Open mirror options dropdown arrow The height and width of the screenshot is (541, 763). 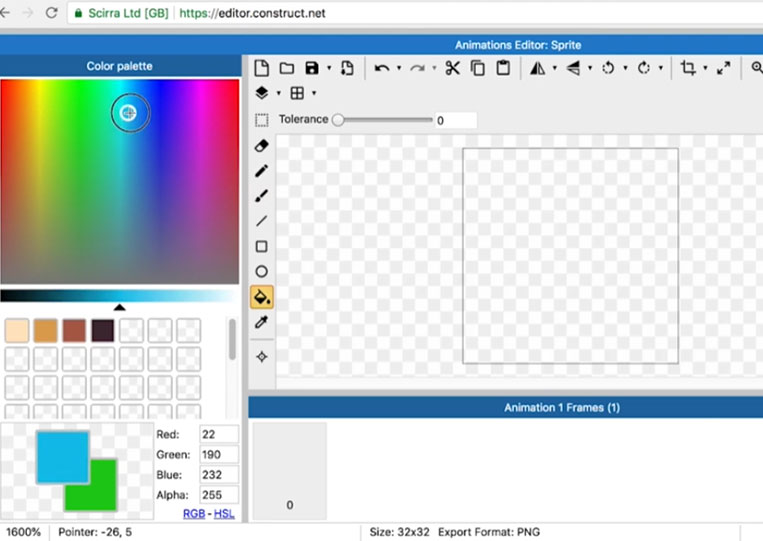pyautogui.click(x=555, y=68)
